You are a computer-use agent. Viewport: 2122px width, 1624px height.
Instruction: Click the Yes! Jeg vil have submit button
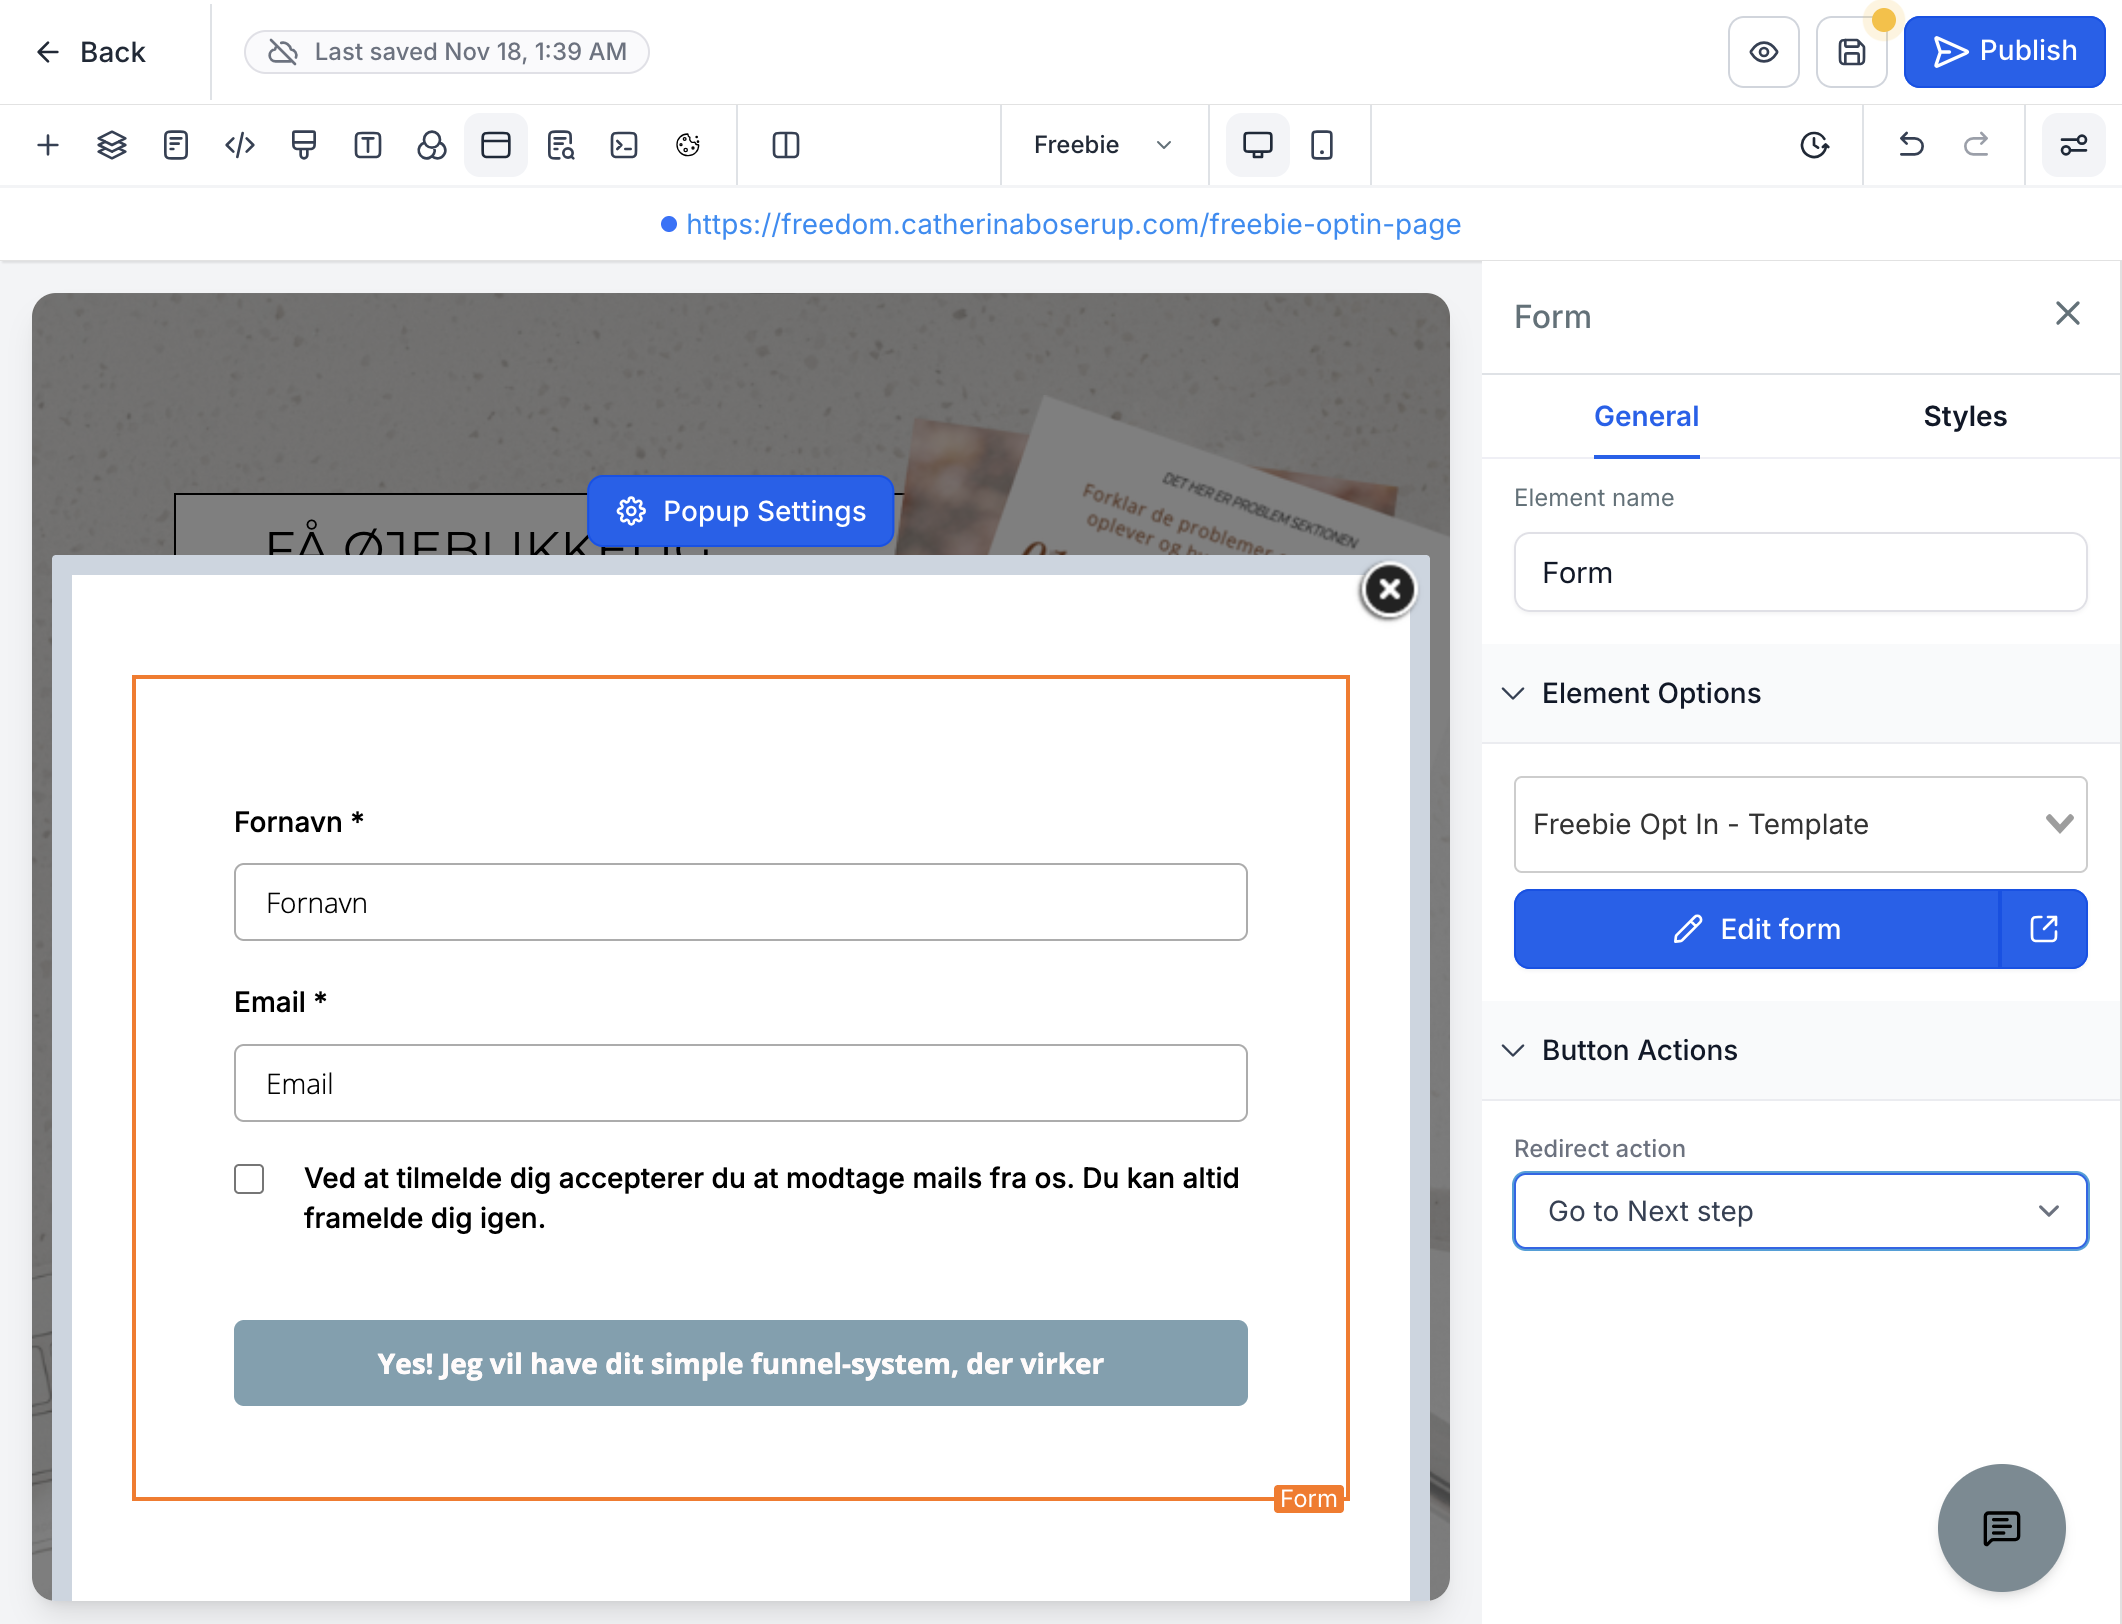coord(741,1363)
